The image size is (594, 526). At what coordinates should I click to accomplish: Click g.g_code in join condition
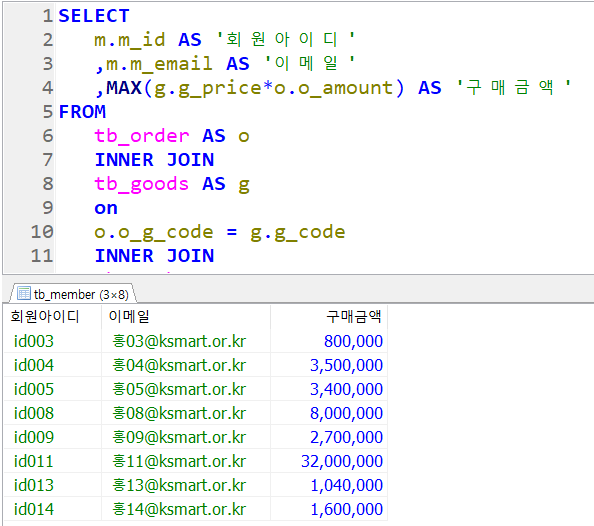click(x=298, y=232)
